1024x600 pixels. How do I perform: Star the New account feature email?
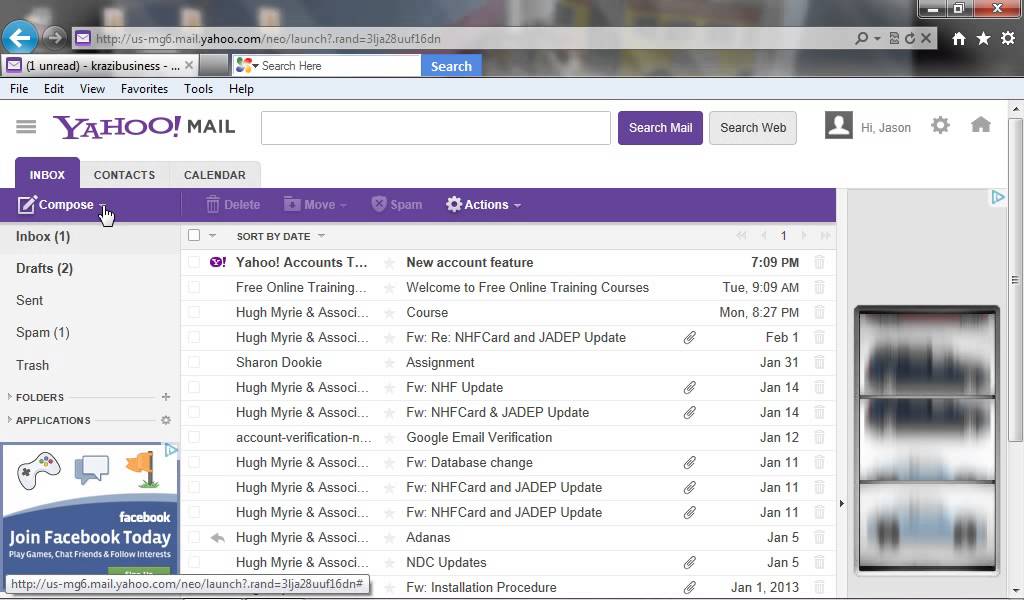tap(389, 263)
